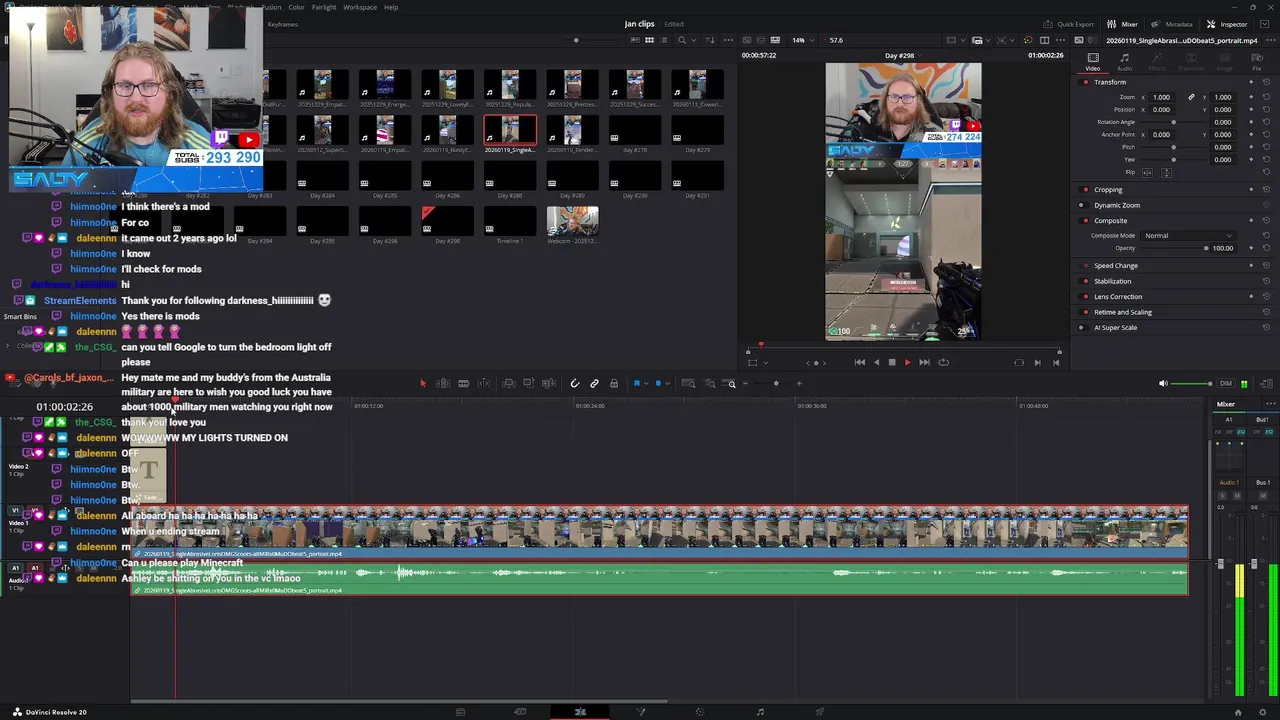Flip the clip vertically
Viewport: 1280px width, 720px height.
[1165, 172]
